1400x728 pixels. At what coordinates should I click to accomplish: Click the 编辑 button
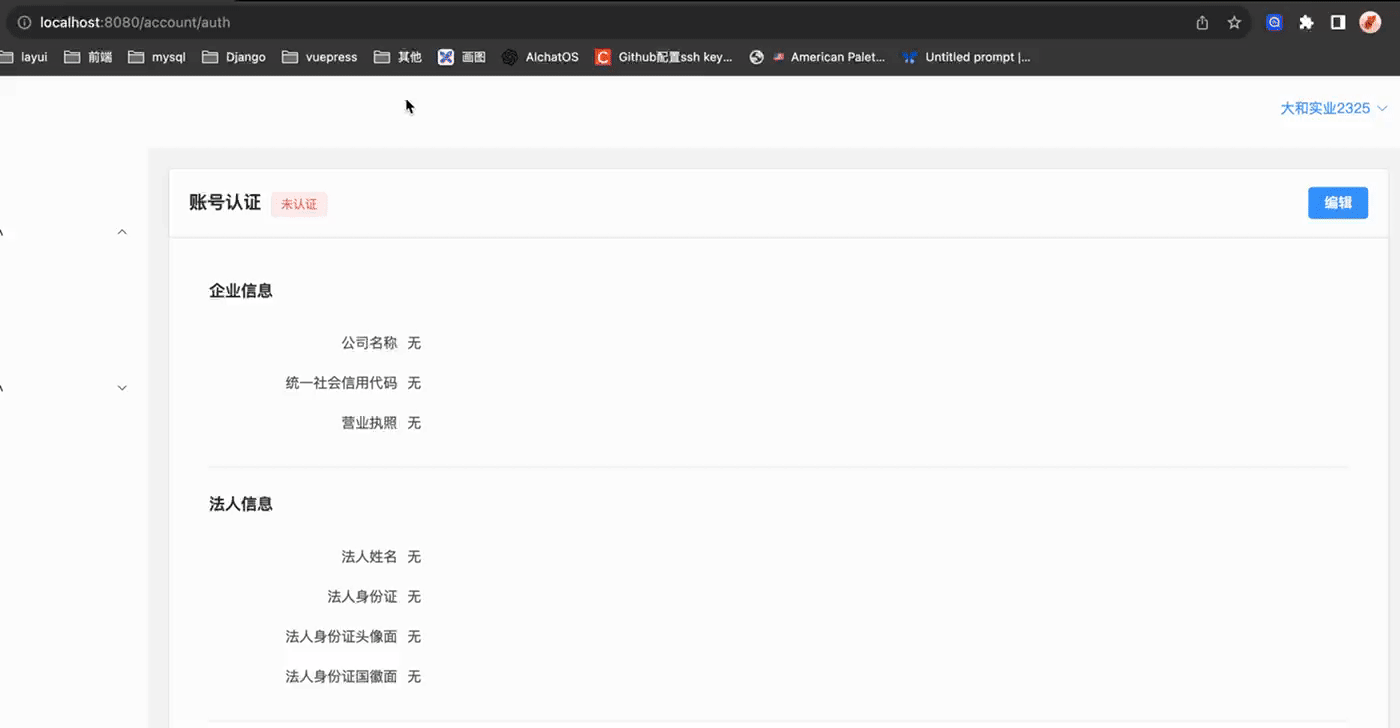click(x=1337, y=203)
